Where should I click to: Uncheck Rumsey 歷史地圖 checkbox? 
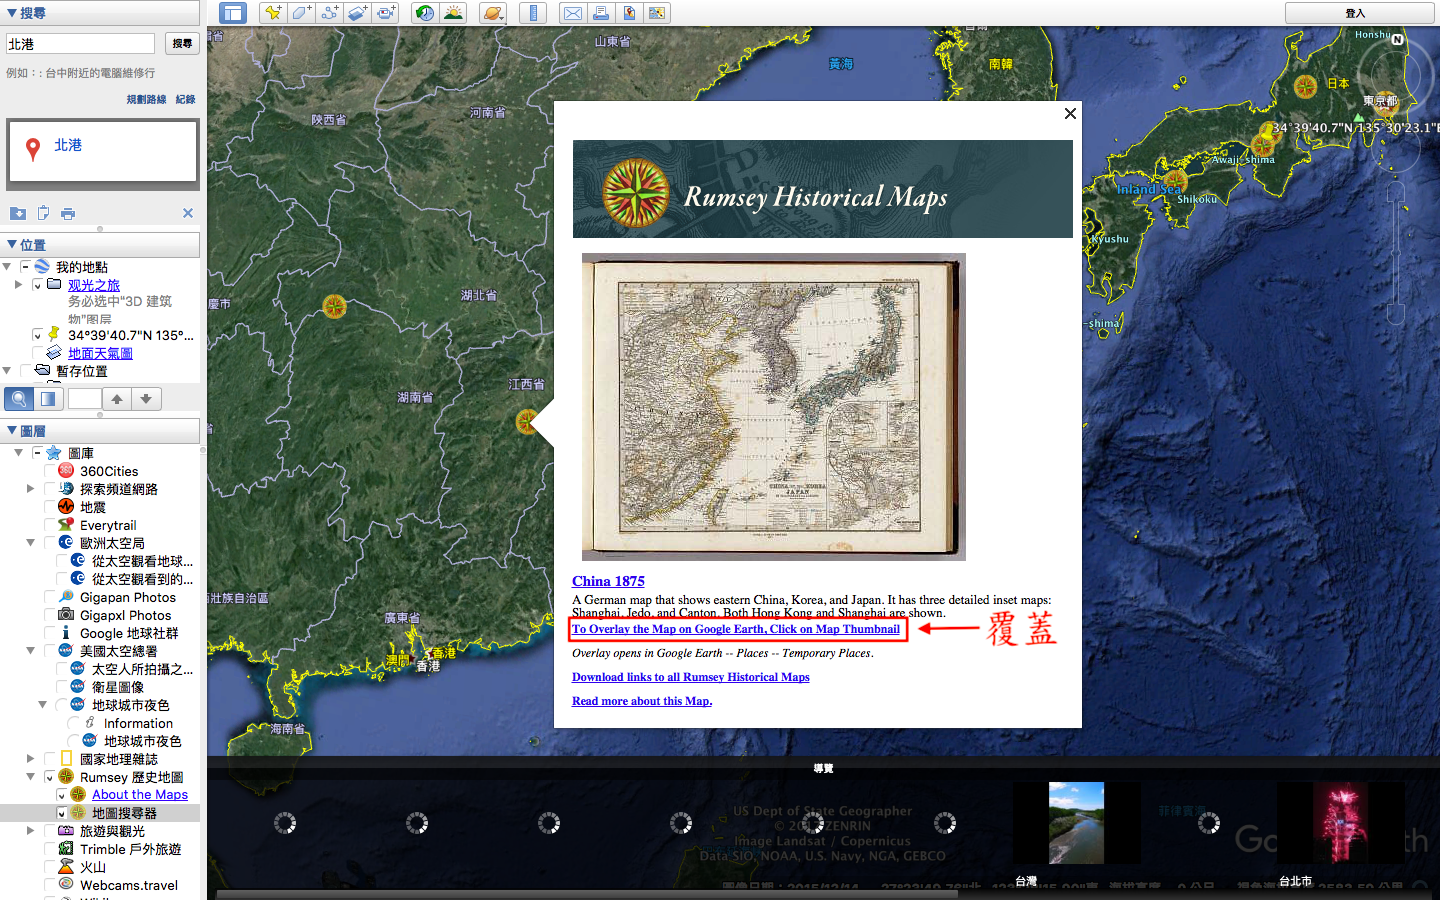point(49,777)
